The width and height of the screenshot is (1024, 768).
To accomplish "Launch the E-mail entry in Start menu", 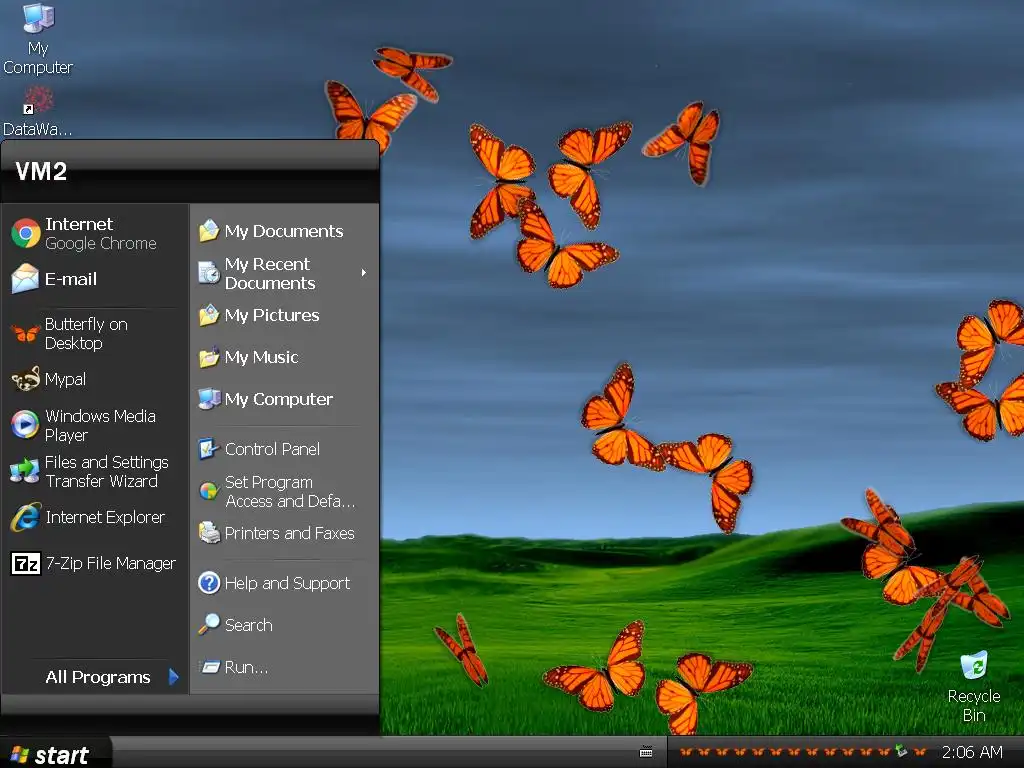I will pyautogui.click(x=95, y=279).
